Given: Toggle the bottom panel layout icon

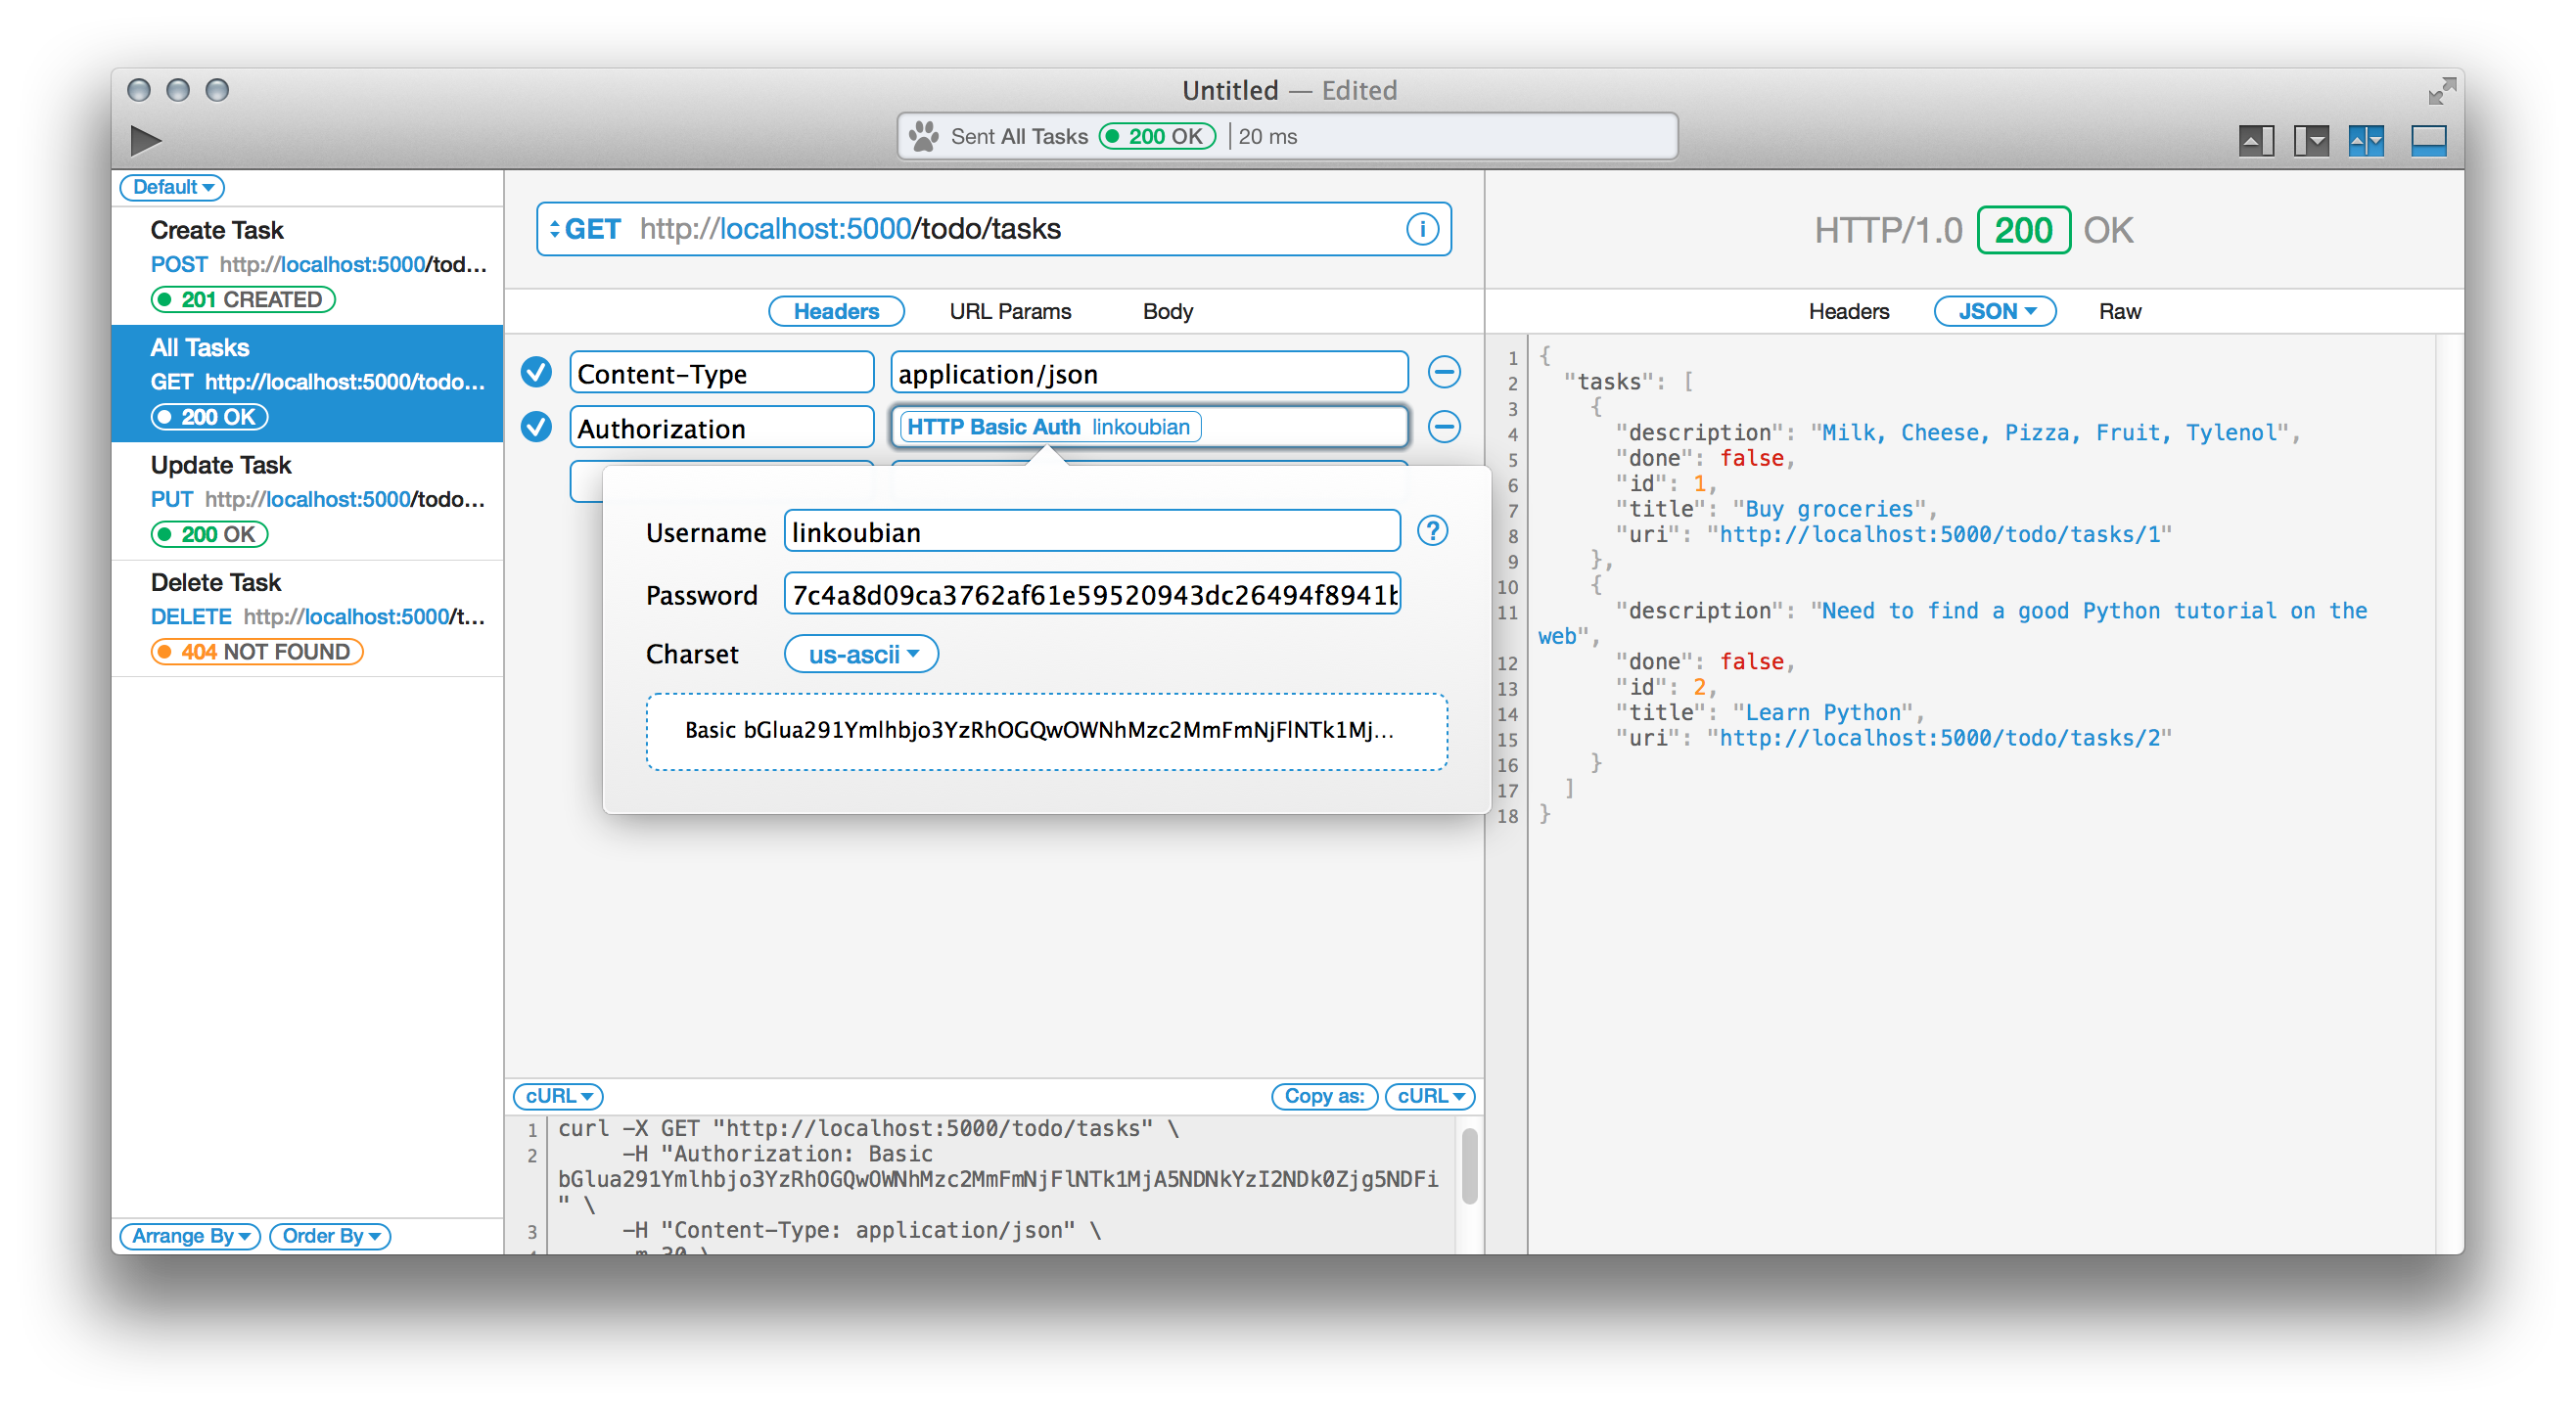Looking at the screenshot, I should click(2428, 140).
